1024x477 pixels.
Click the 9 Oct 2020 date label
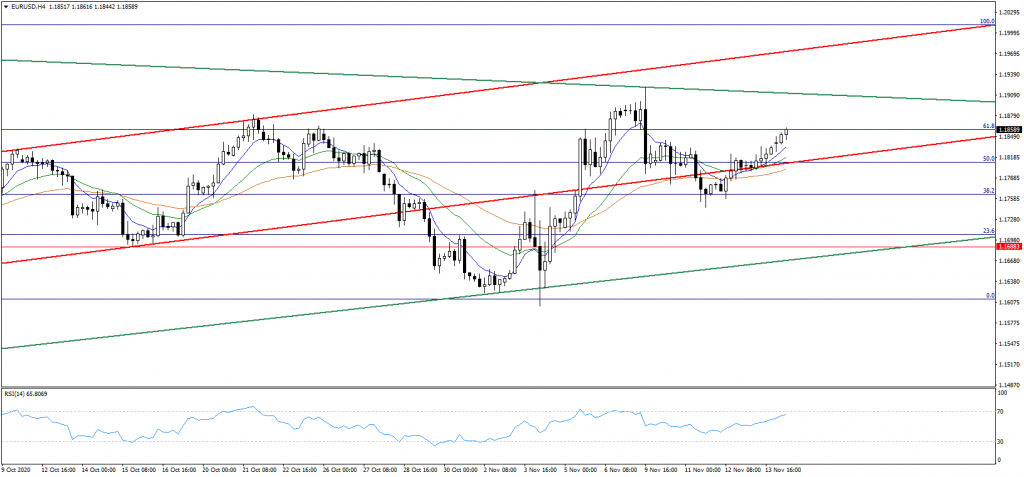click(19, 469)
